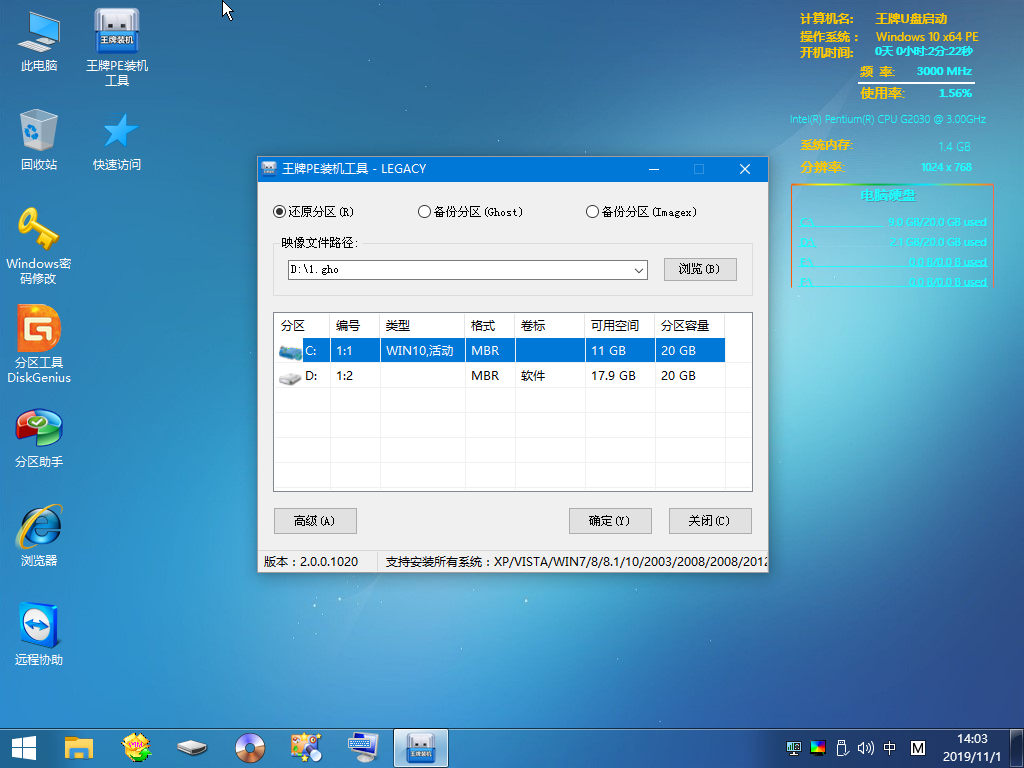Click the 格式 column header

pyautogui.click(x=490, y=325)
